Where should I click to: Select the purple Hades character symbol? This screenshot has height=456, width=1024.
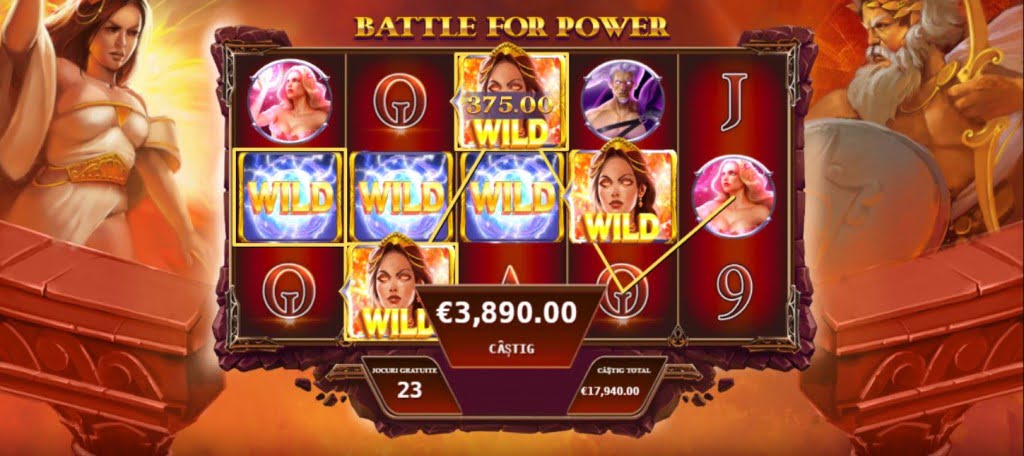tap(623, 101)
